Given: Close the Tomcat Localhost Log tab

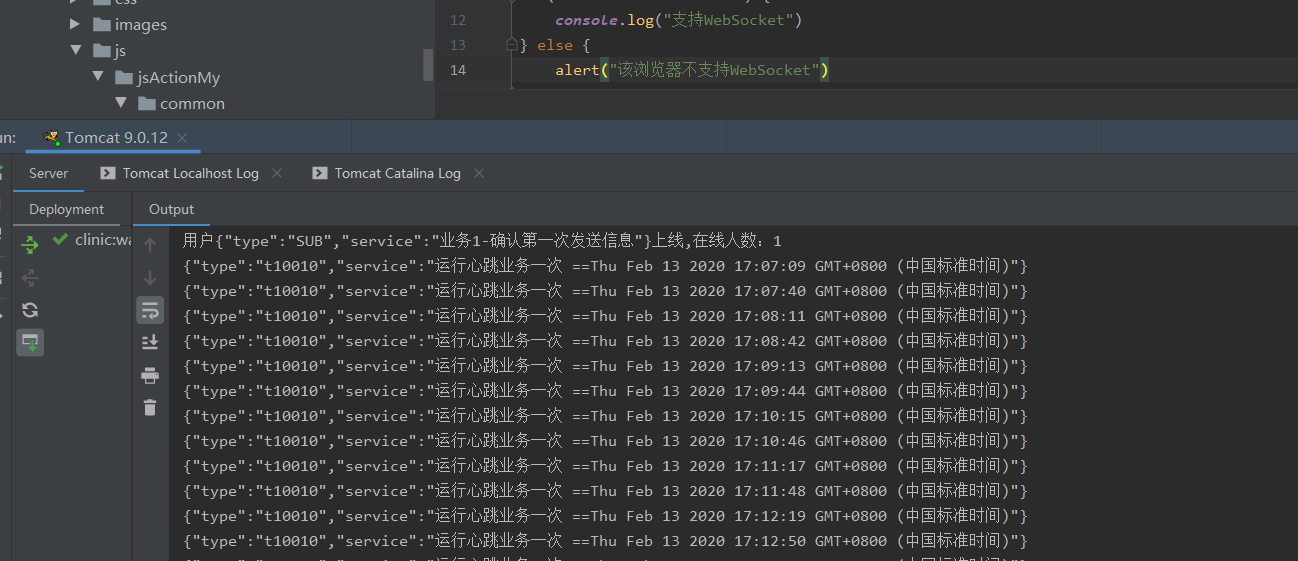Looking at the screenshot, I should pyautogui.click(x=277, y=173).
